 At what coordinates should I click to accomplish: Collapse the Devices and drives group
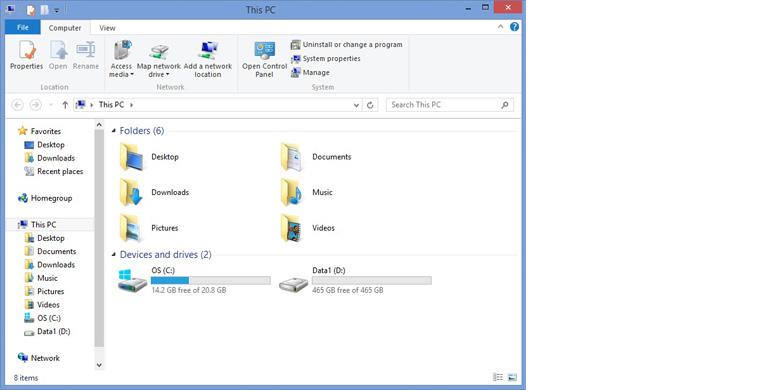tap(114, 255)
